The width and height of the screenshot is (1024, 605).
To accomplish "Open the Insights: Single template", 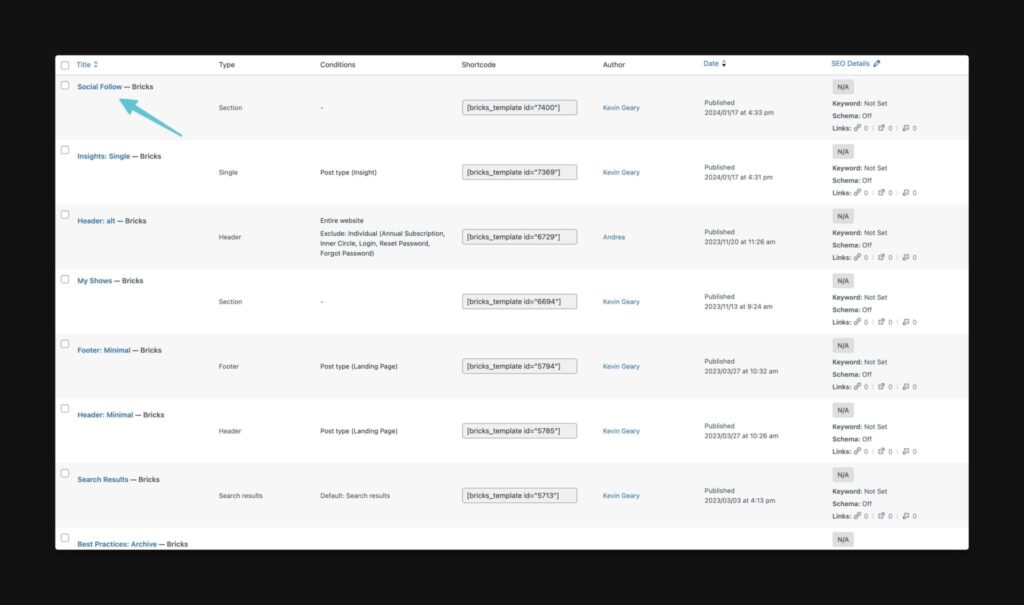I will tap(104, 156).
